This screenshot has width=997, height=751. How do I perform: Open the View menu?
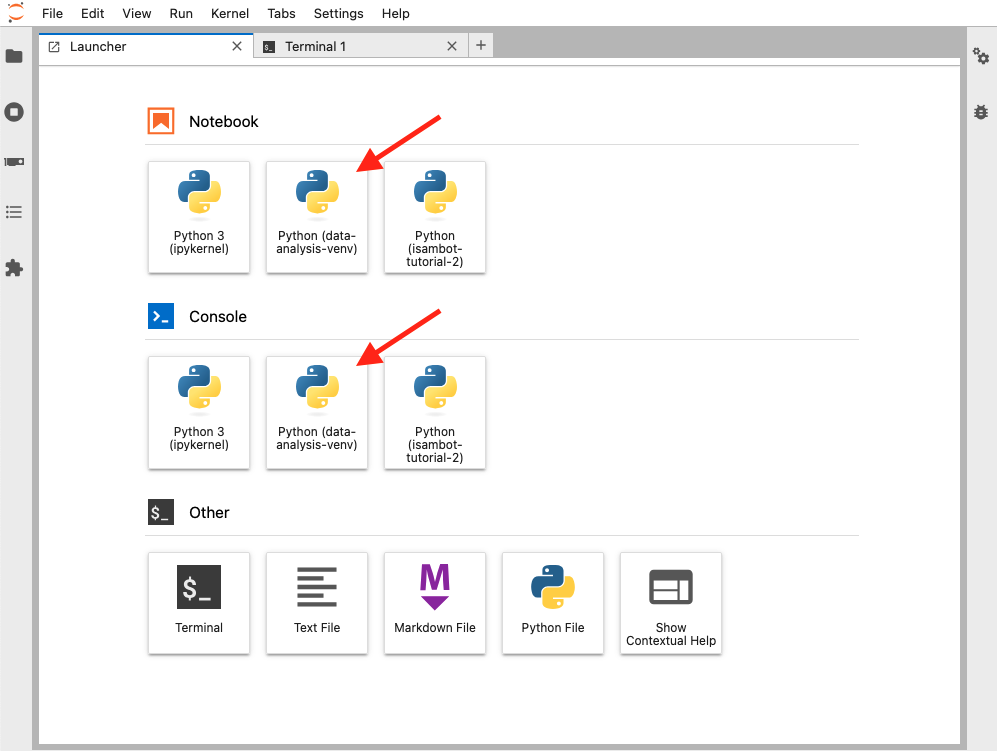point(137,13)
